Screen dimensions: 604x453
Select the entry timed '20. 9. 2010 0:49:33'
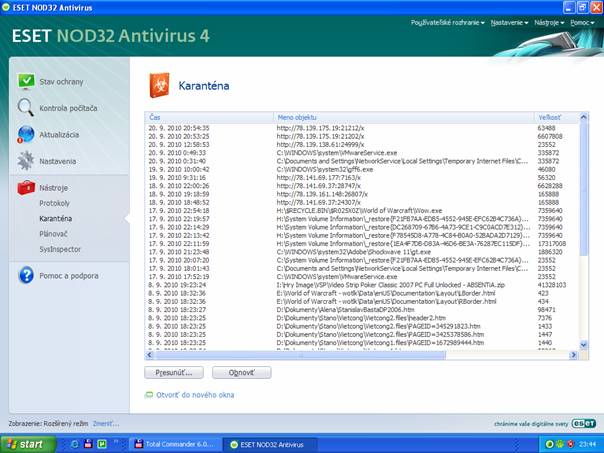coord(361,153)
